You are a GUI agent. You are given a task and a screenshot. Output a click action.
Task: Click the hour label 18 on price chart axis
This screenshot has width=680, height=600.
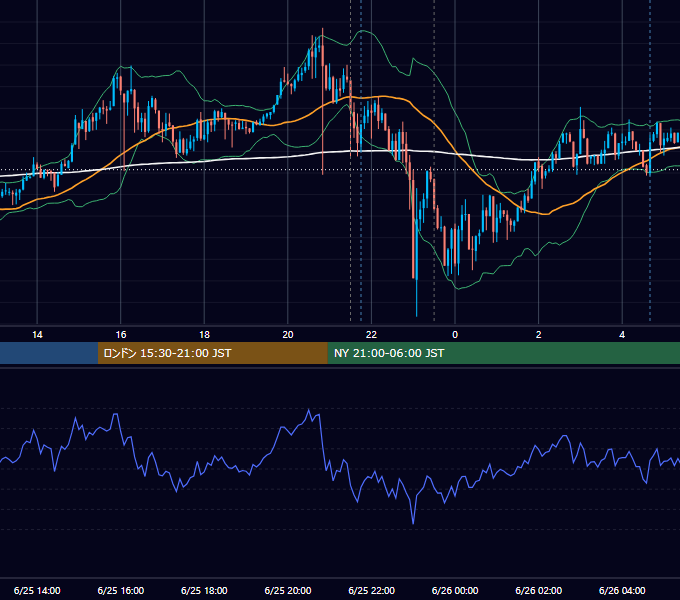click(x=204, y=335)
